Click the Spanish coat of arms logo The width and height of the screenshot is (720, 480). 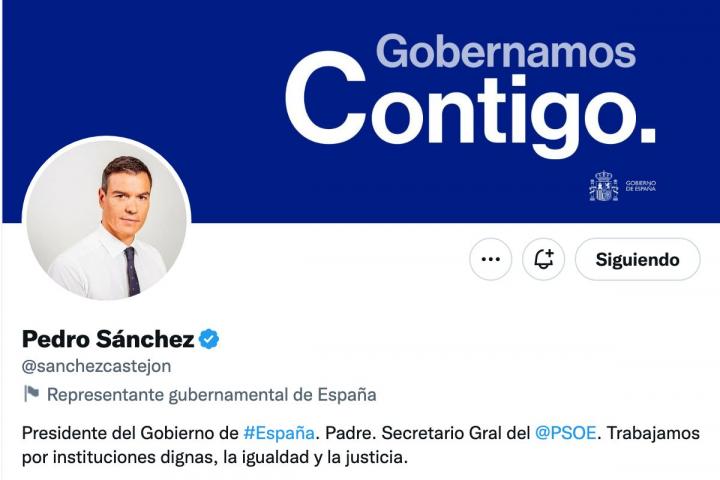[603, 186]
